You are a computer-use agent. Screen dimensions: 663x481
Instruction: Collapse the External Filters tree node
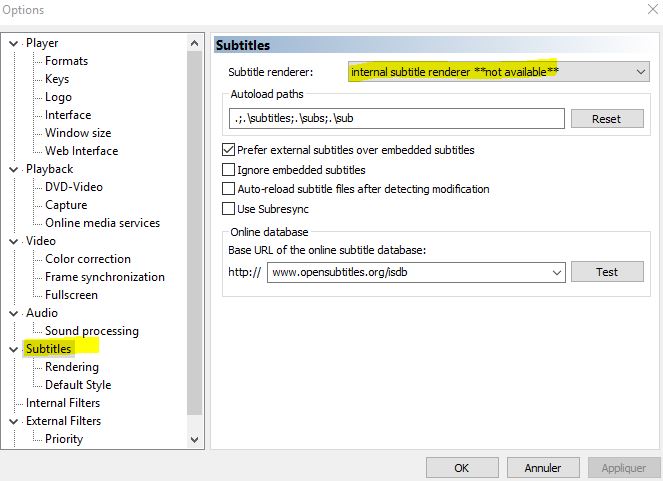(14, 421)
